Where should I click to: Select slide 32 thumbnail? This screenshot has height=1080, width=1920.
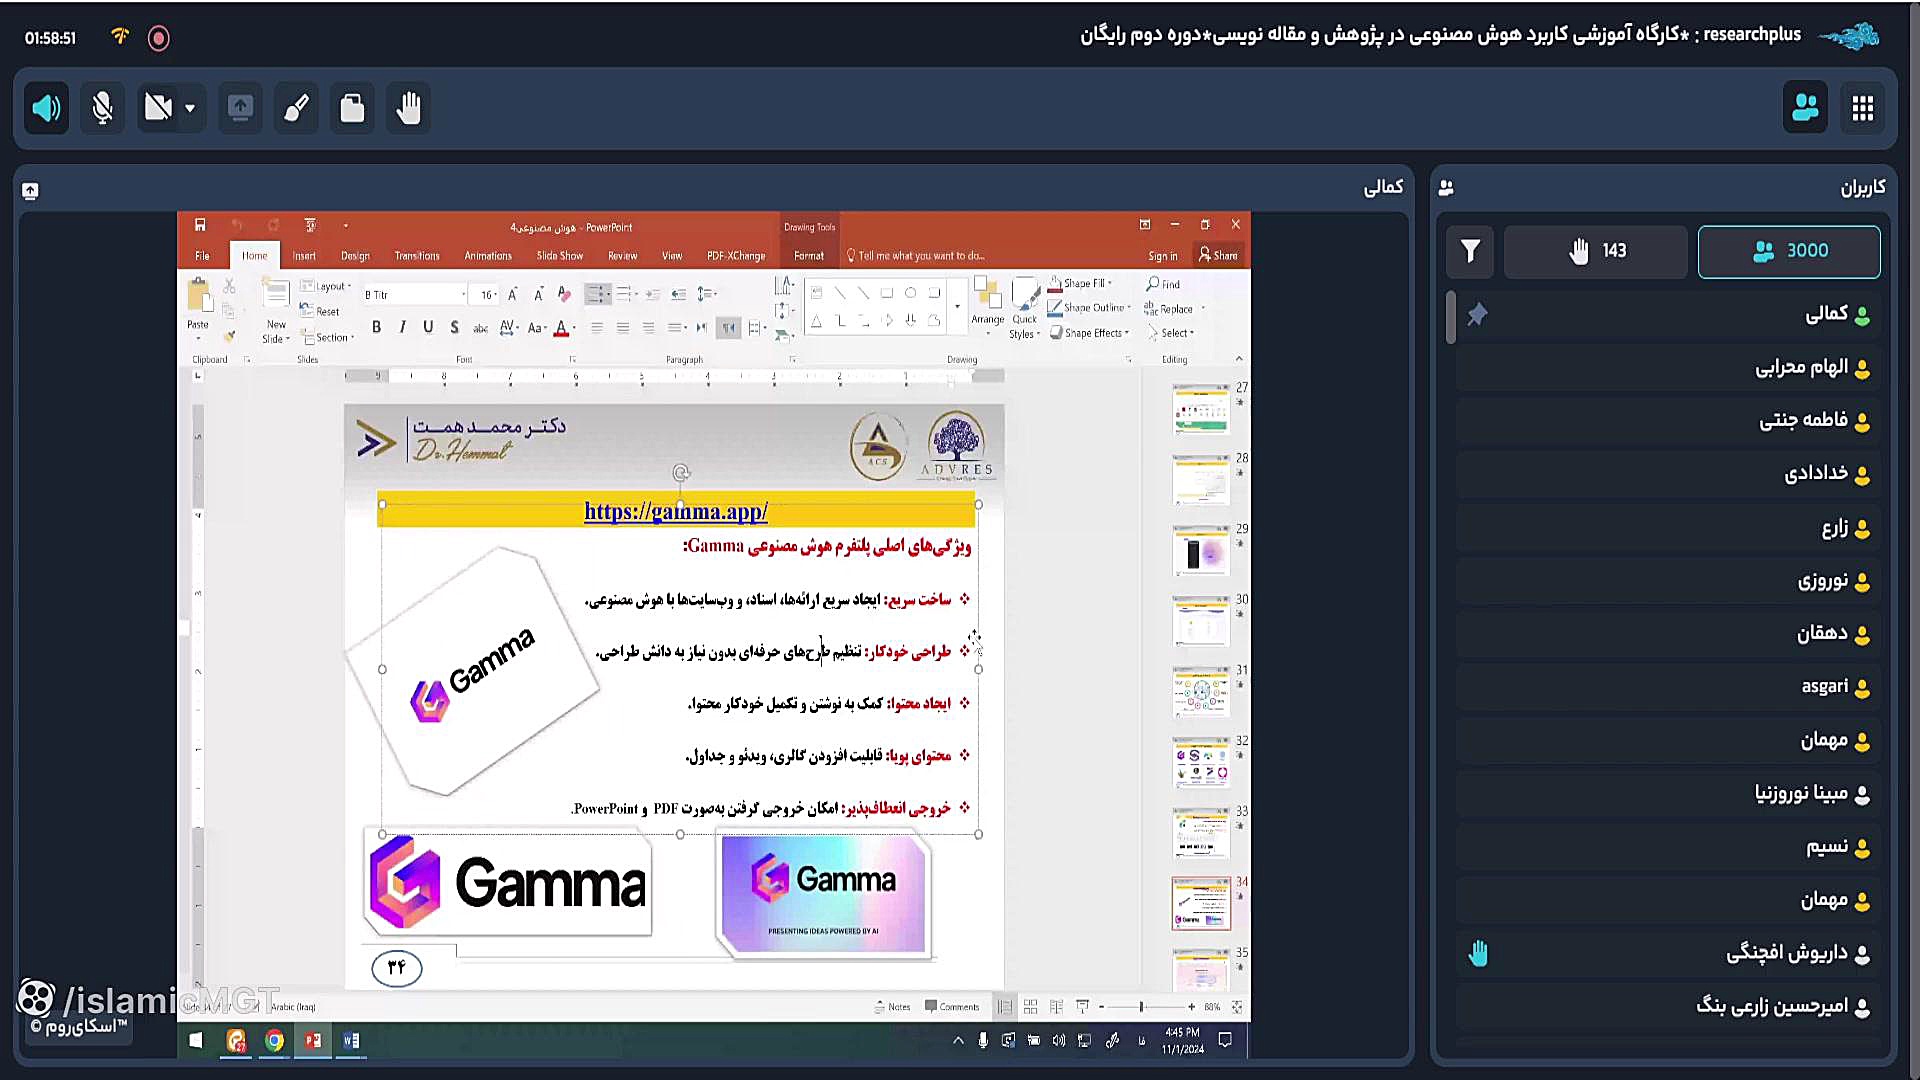tap(1201, 763)
